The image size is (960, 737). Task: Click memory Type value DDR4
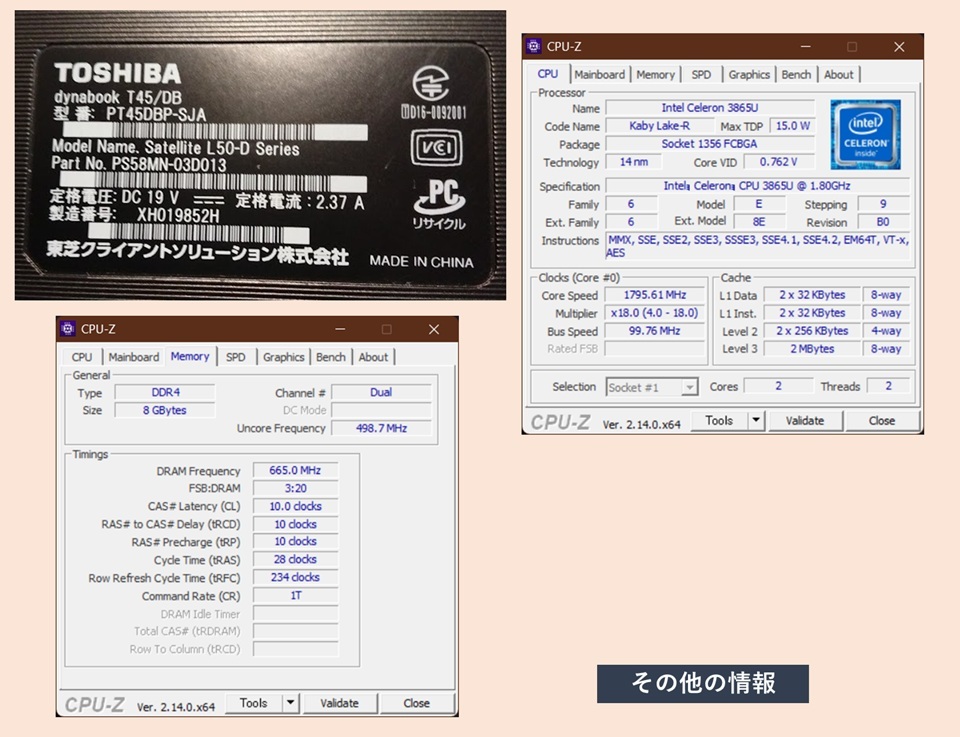click(165, 392)
